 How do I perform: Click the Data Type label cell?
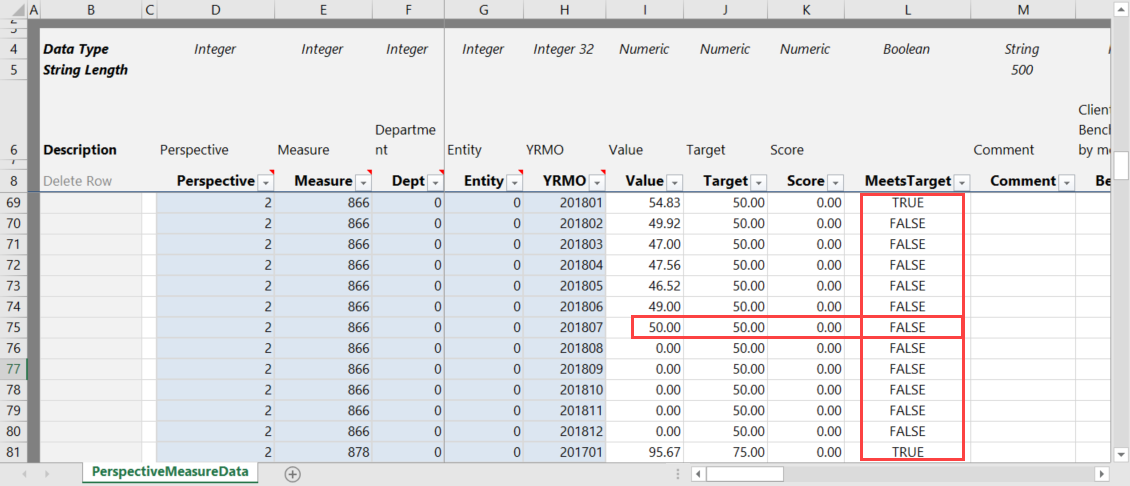coord(91,50)
